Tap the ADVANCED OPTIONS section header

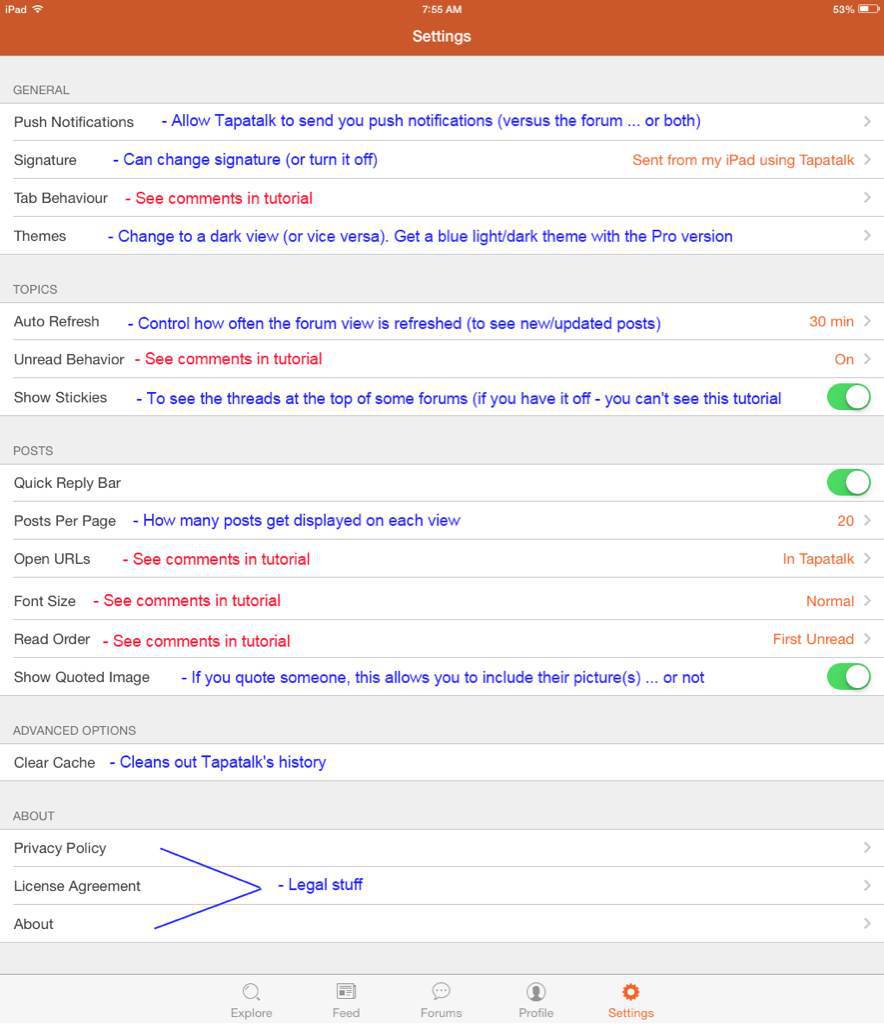pyautogui.click(x=74, y=730)
